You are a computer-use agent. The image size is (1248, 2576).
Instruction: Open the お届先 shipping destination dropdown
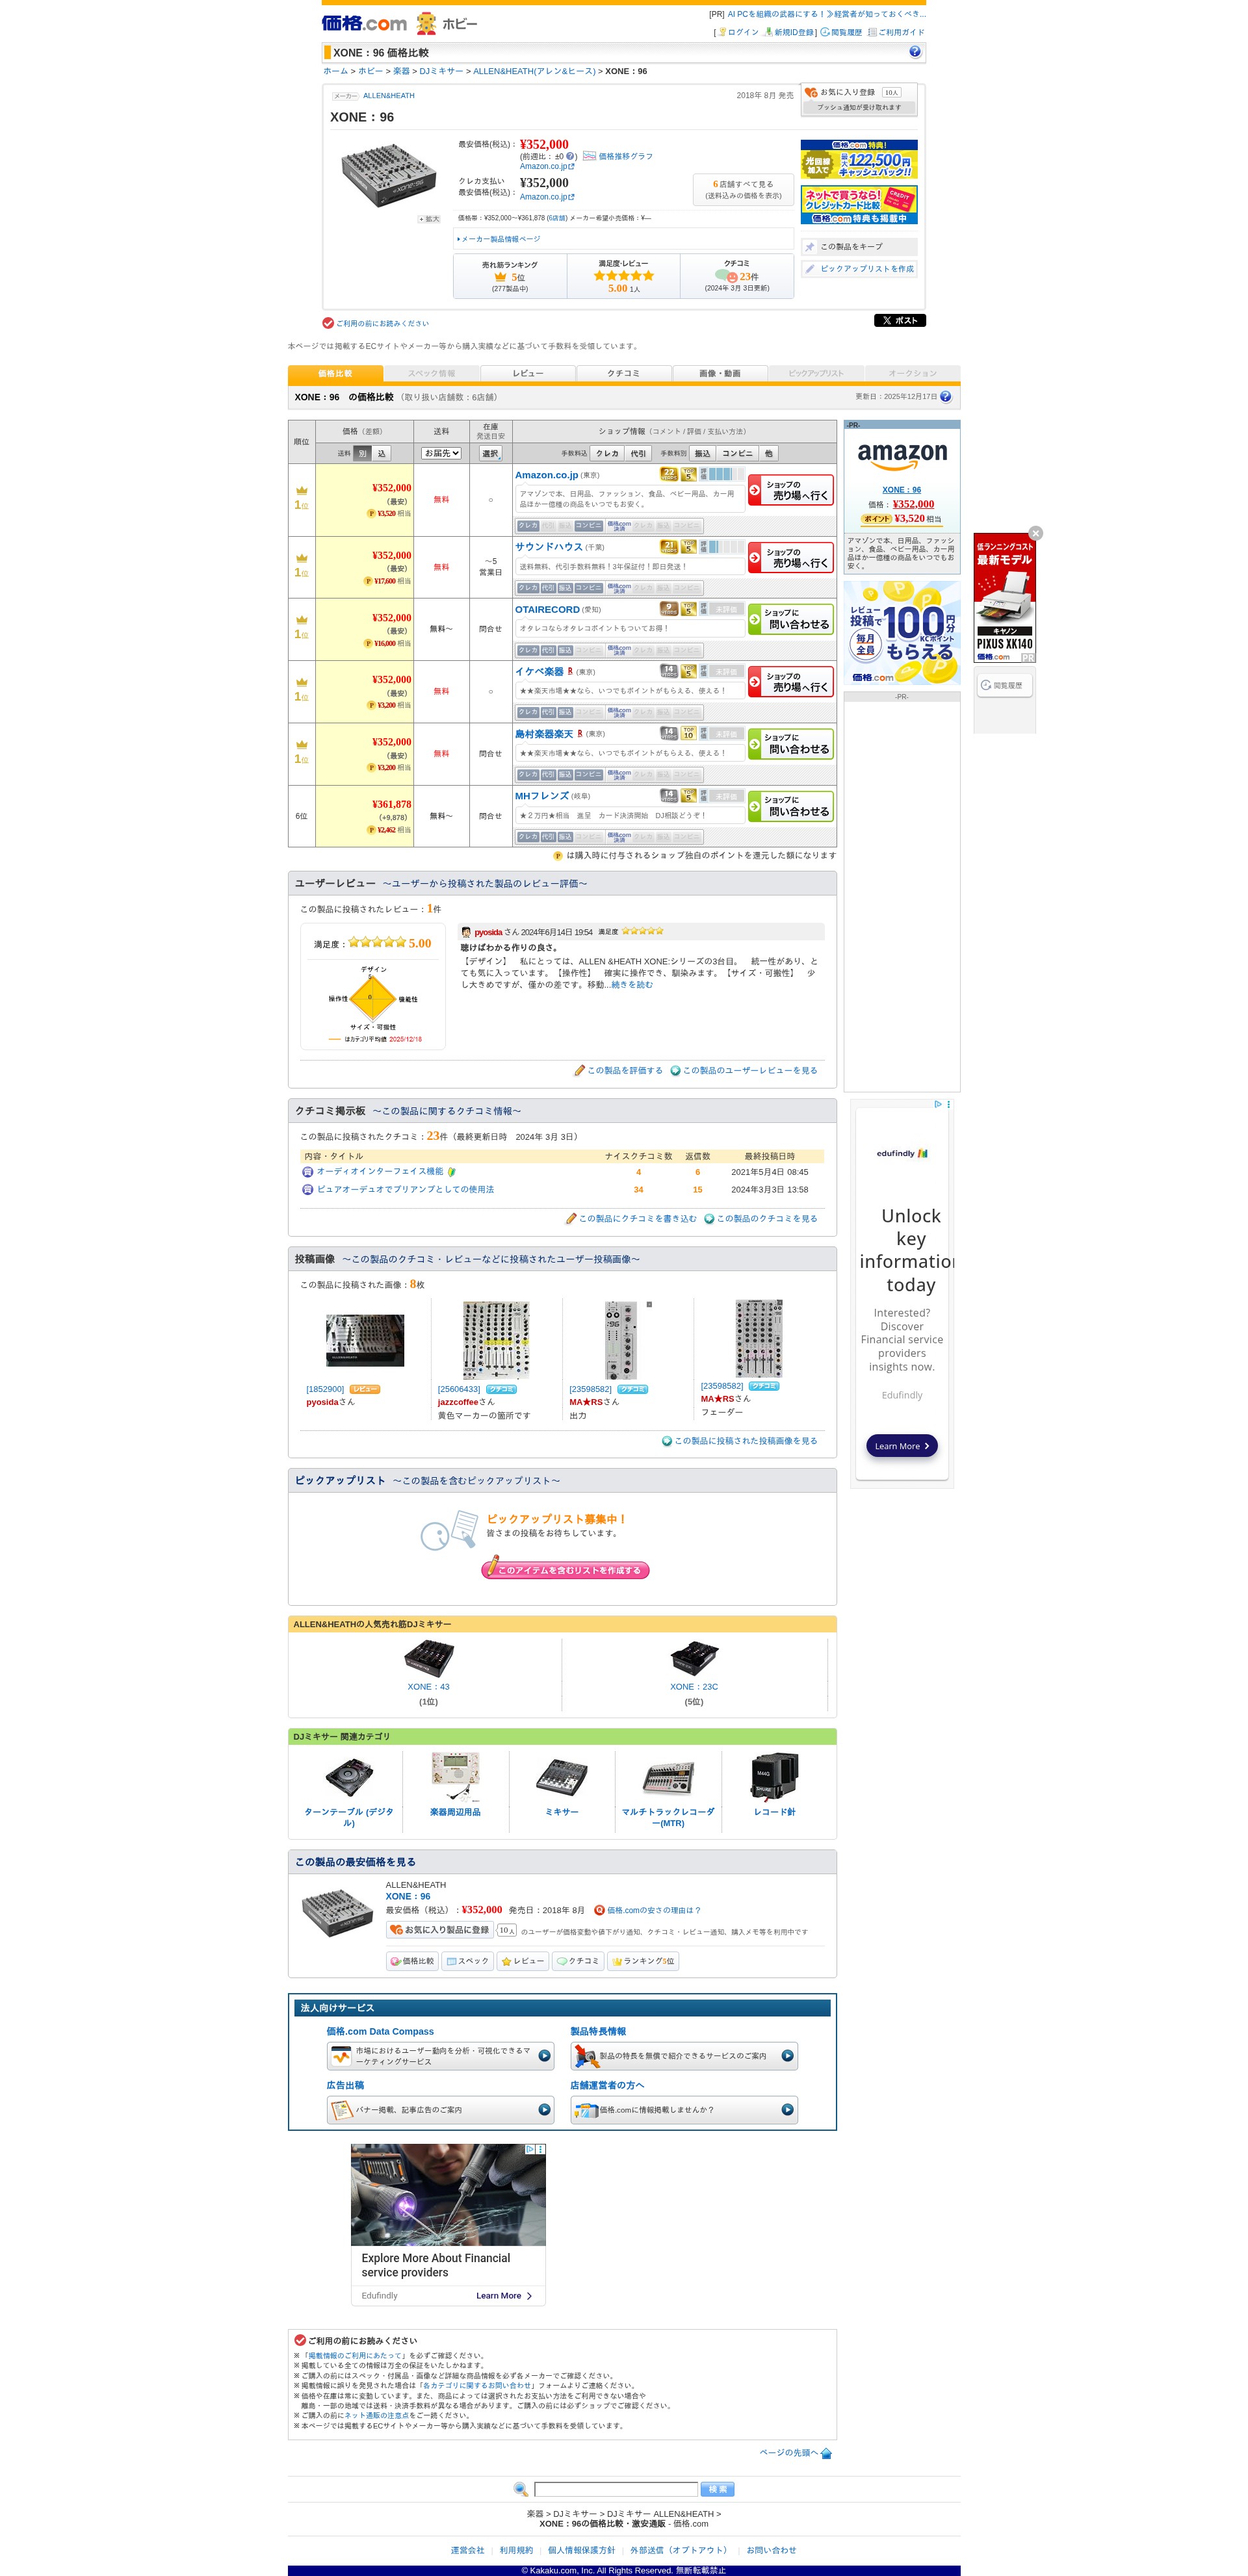pos(441,453)
